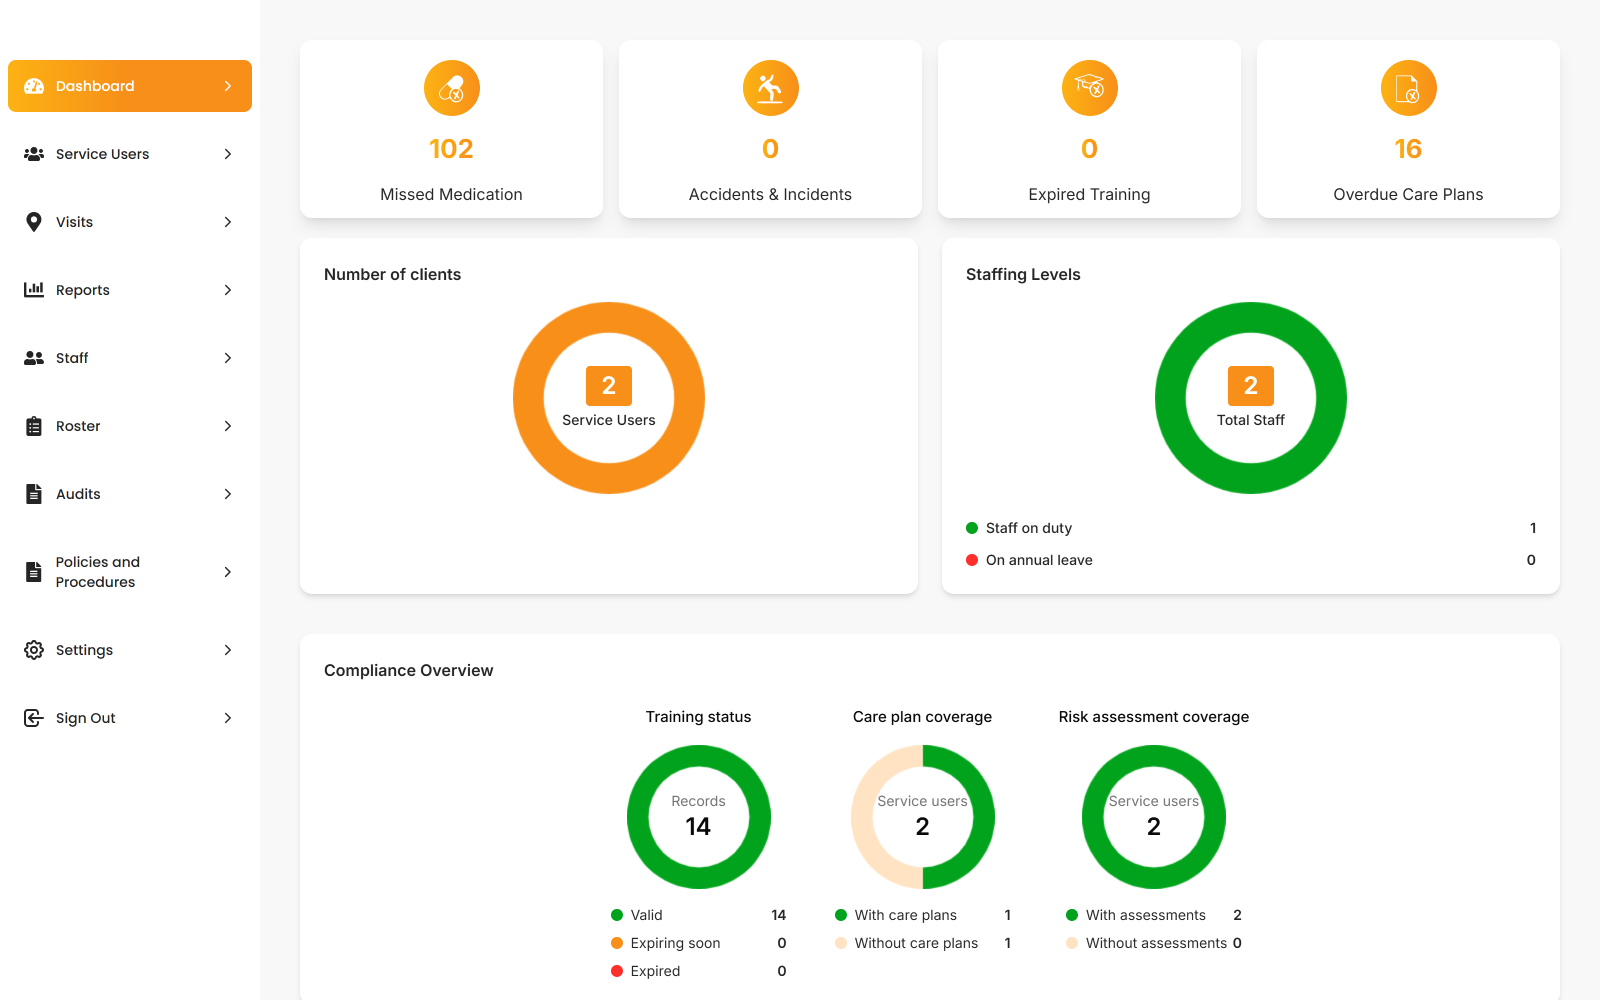
Task: Toggle the Expiring soon legend in Training status
Action: pos(674,942)
